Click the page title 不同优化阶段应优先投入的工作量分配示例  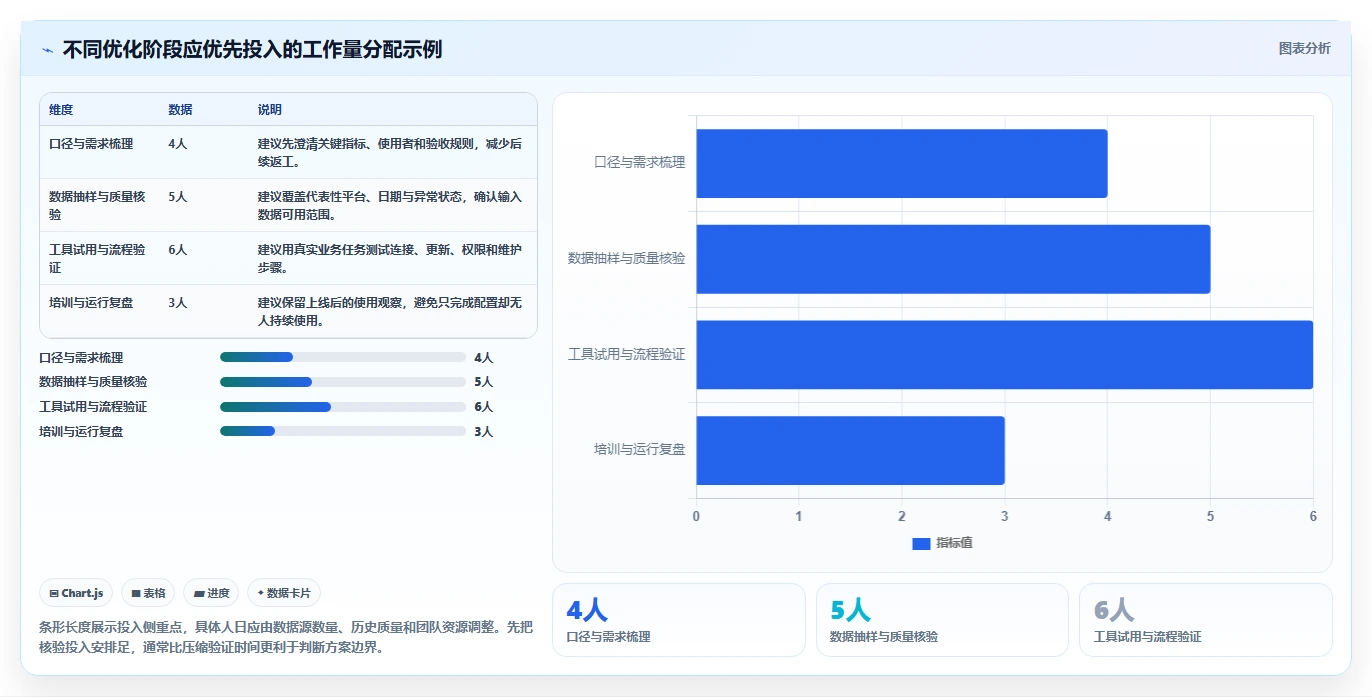pyautogui.click(x=252, y=49)
